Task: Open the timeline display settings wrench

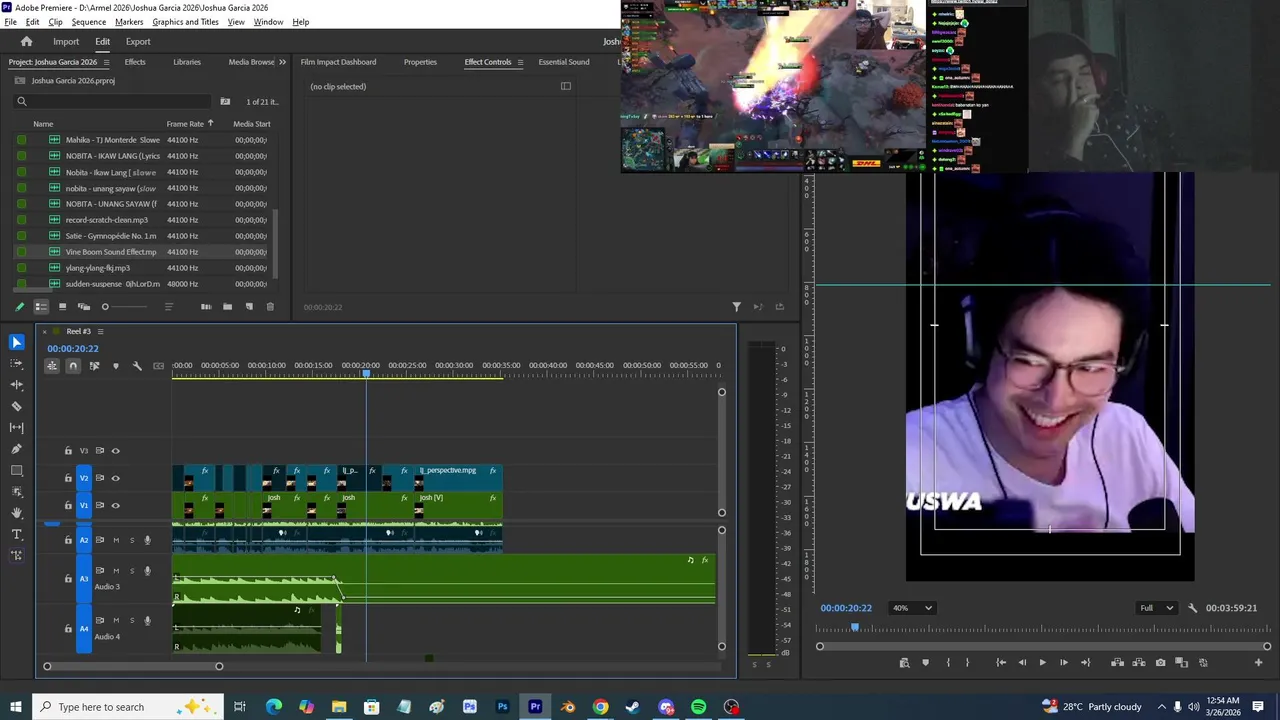Action: point(137,366)
